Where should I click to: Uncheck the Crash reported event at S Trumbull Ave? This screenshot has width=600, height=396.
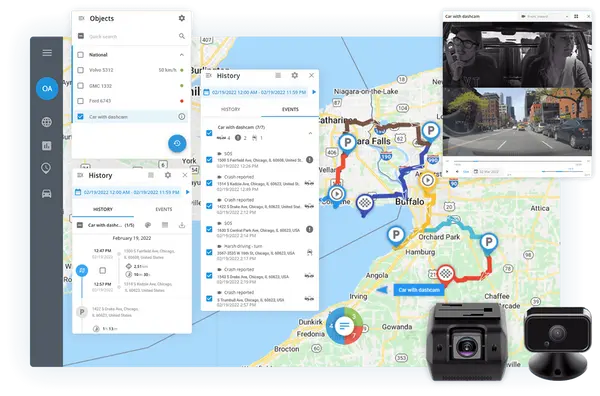click(x=209, y=298)
